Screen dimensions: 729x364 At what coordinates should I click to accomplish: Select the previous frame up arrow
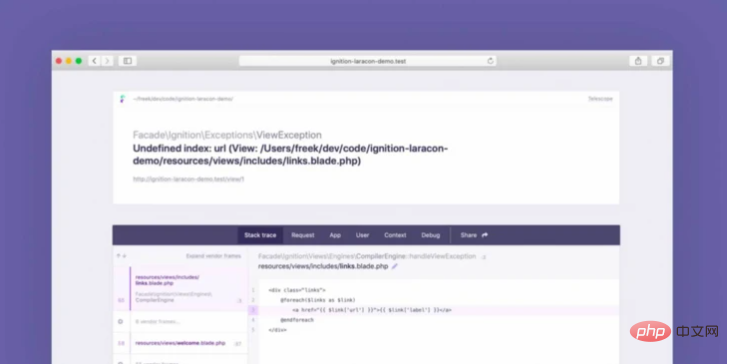119,256
